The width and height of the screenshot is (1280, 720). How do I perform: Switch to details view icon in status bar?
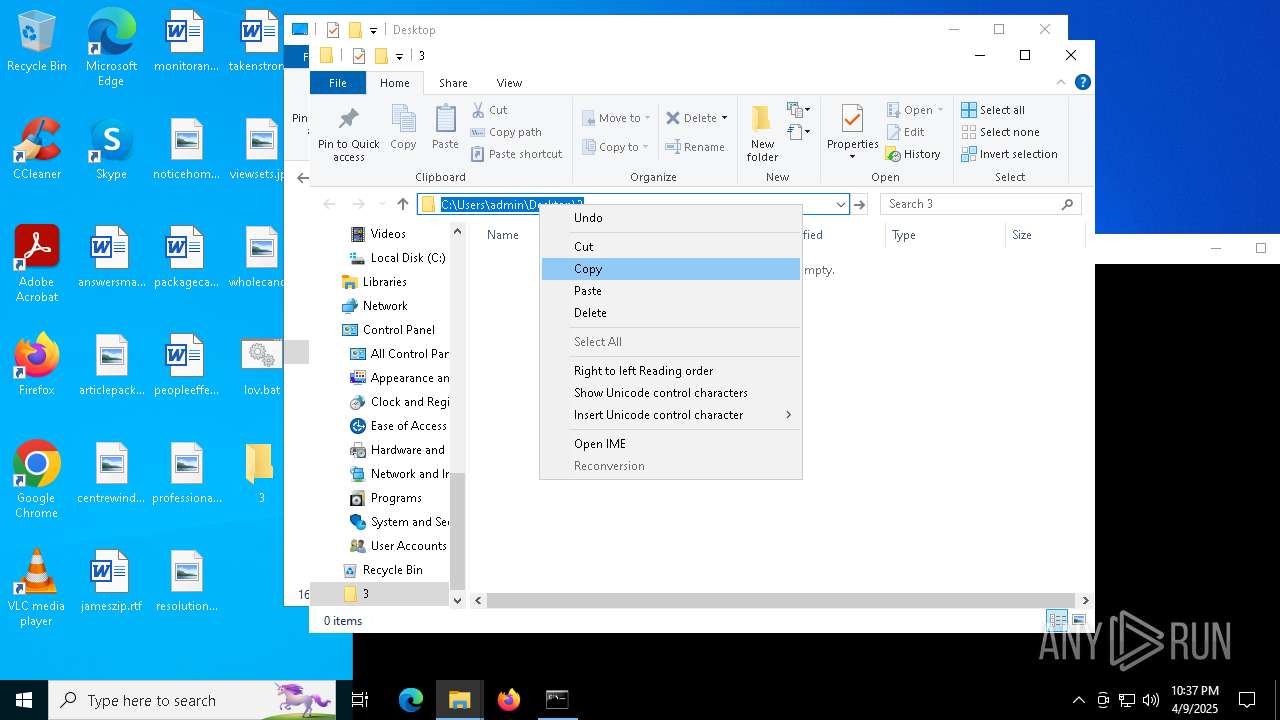click(x=1057, y=620)
